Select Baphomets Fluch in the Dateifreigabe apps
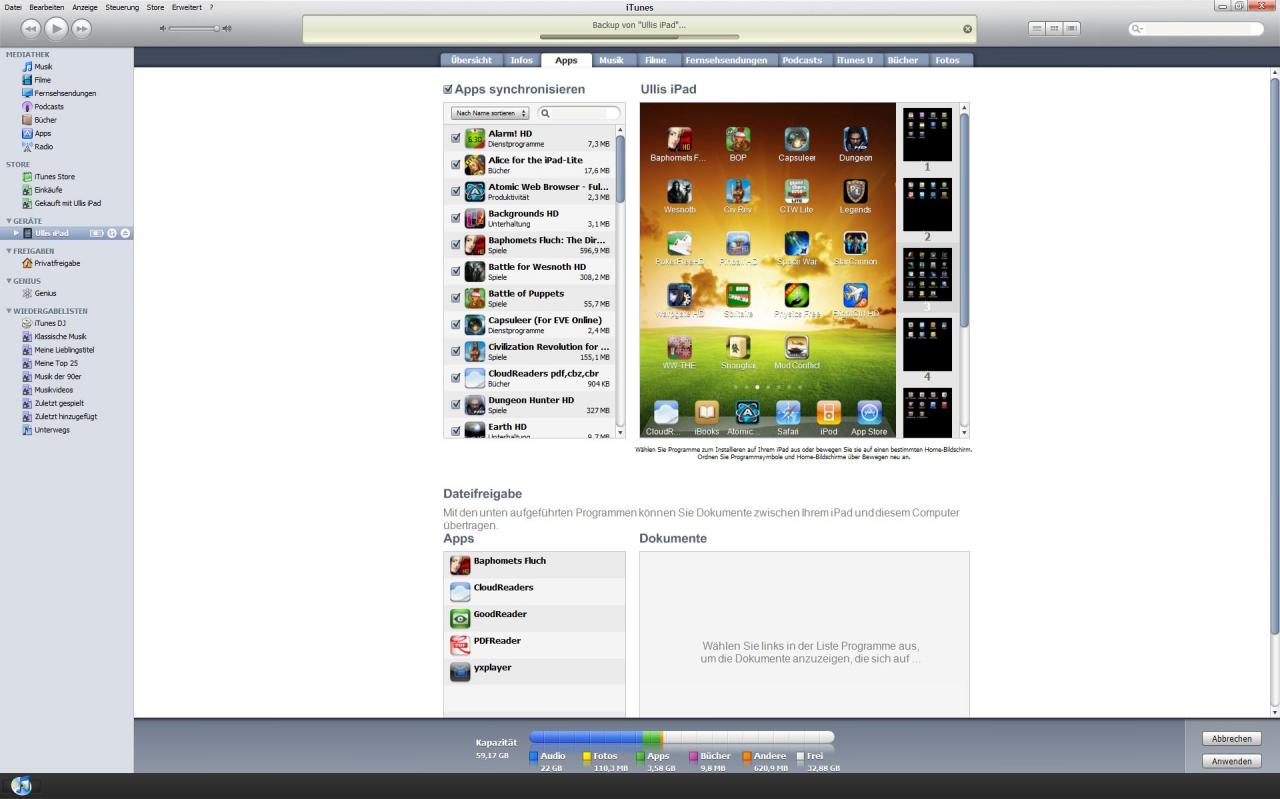 (x=534, y=565)
